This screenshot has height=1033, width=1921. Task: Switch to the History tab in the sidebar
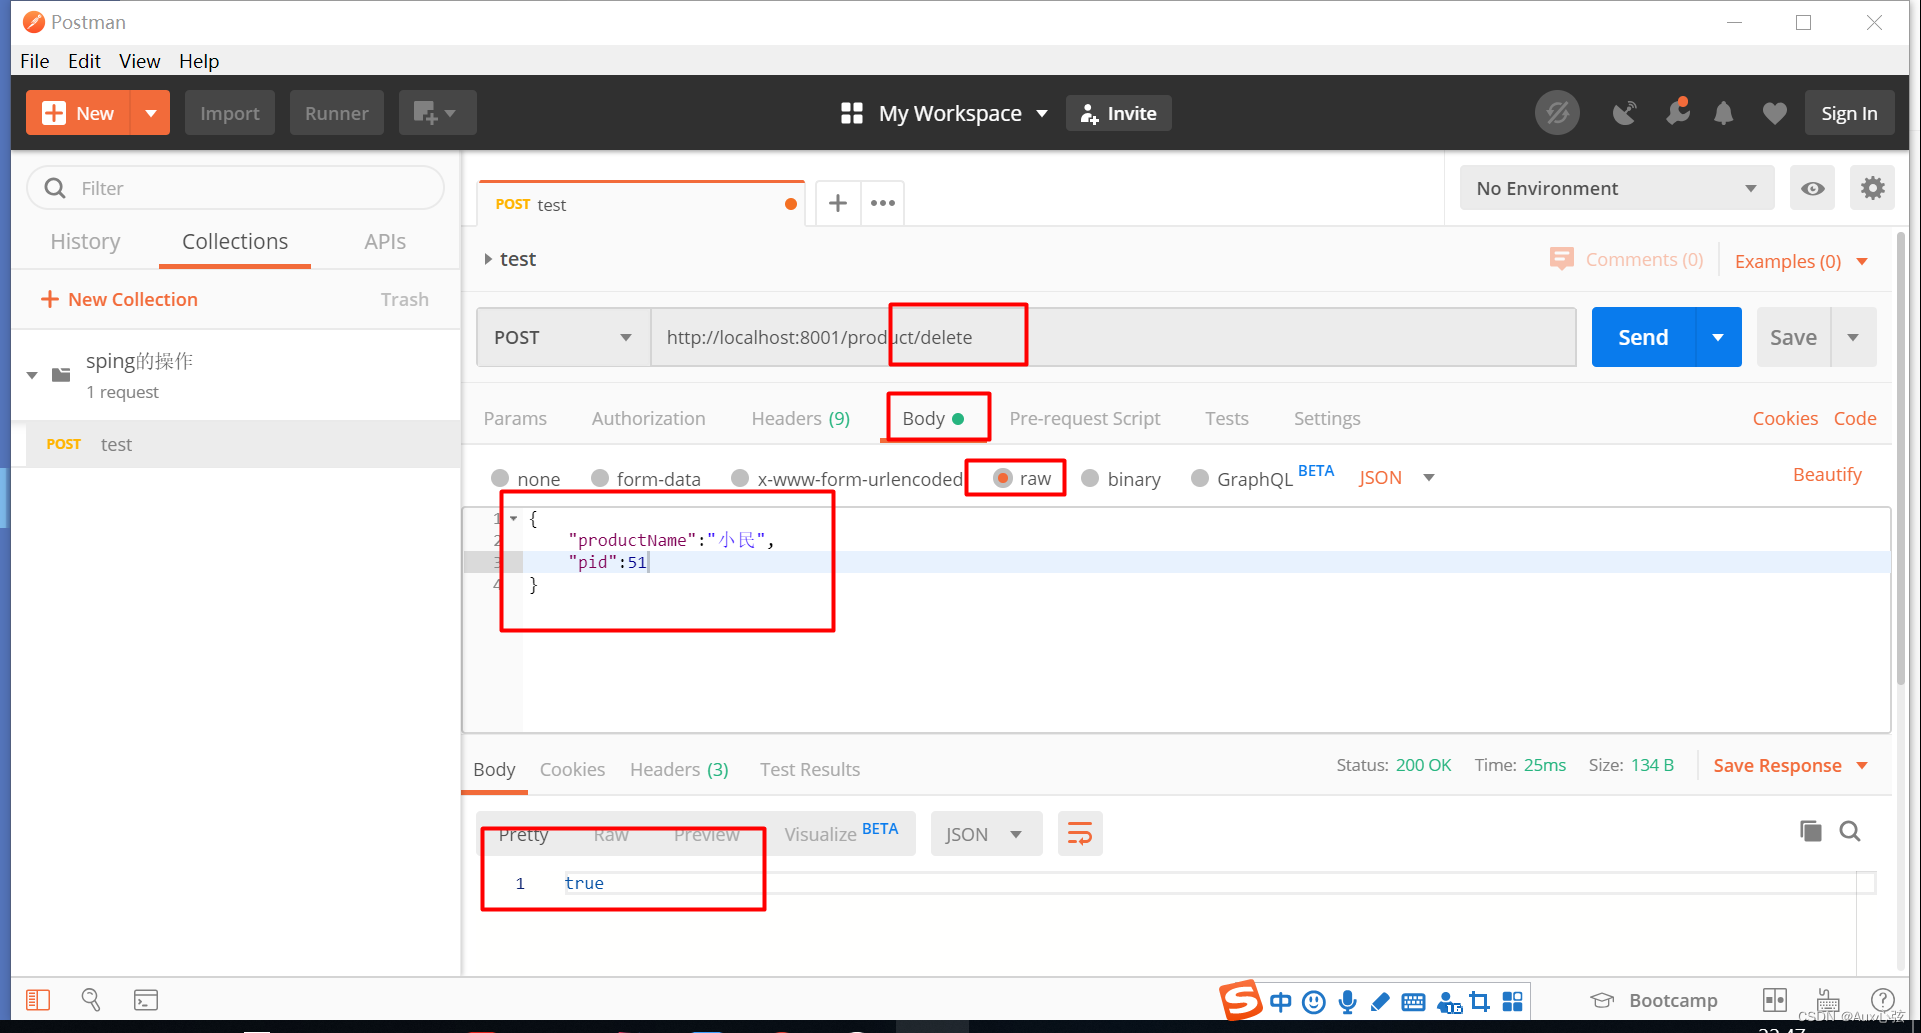pyautogui.click(x=85, y=241)
